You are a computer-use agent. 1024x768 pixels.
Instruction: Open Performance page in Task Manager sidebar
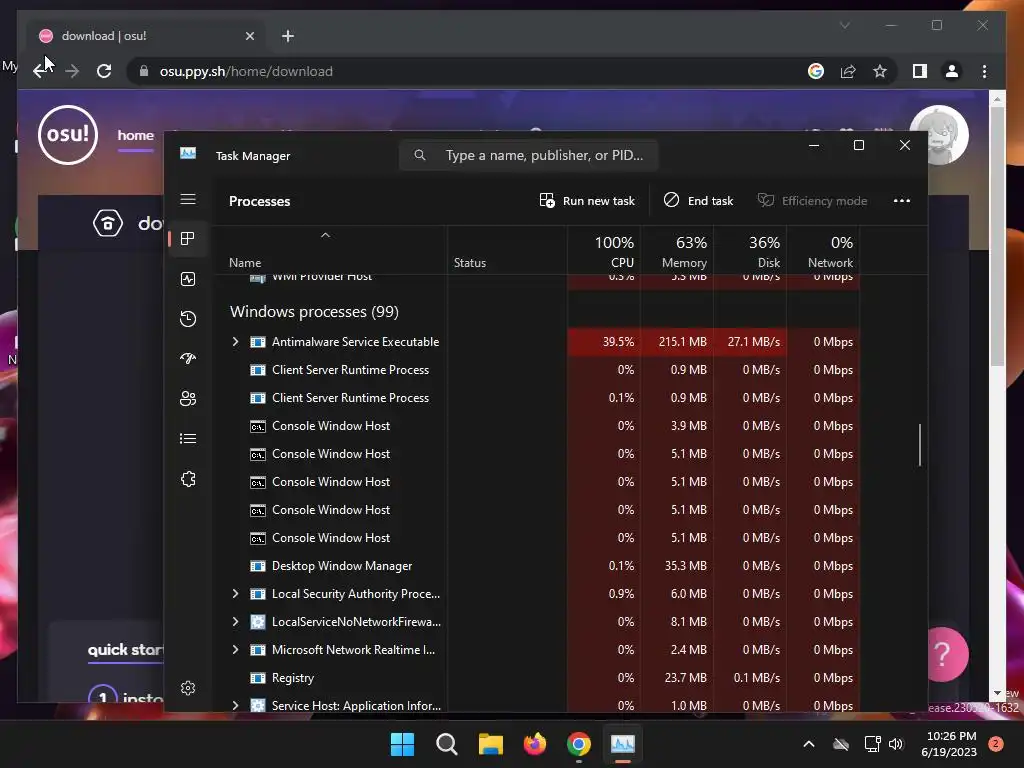tap(188, 279)
